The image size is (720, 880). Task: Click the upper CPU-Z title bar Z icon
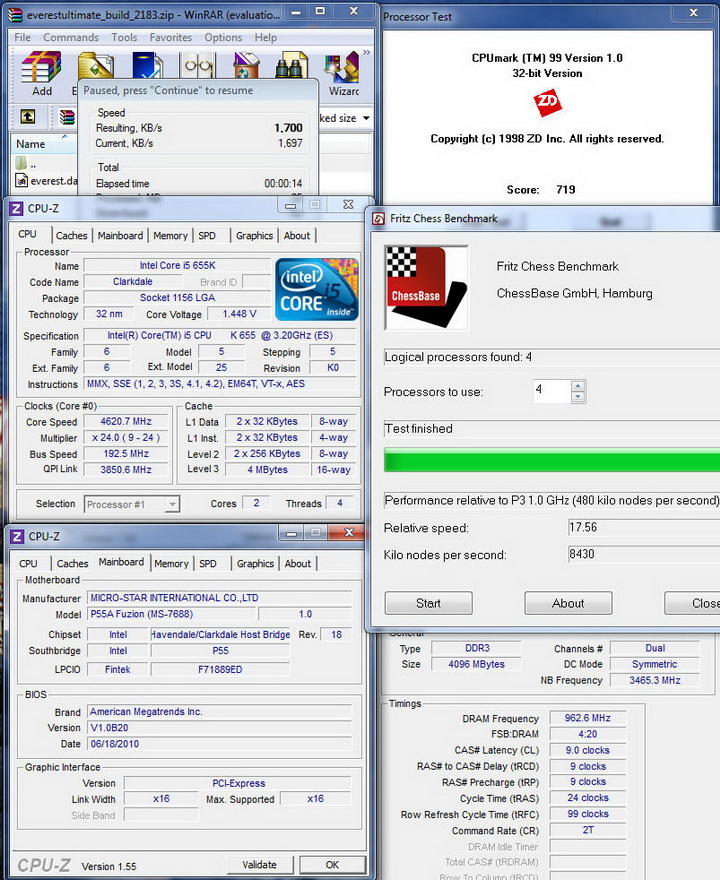[16, 208]
